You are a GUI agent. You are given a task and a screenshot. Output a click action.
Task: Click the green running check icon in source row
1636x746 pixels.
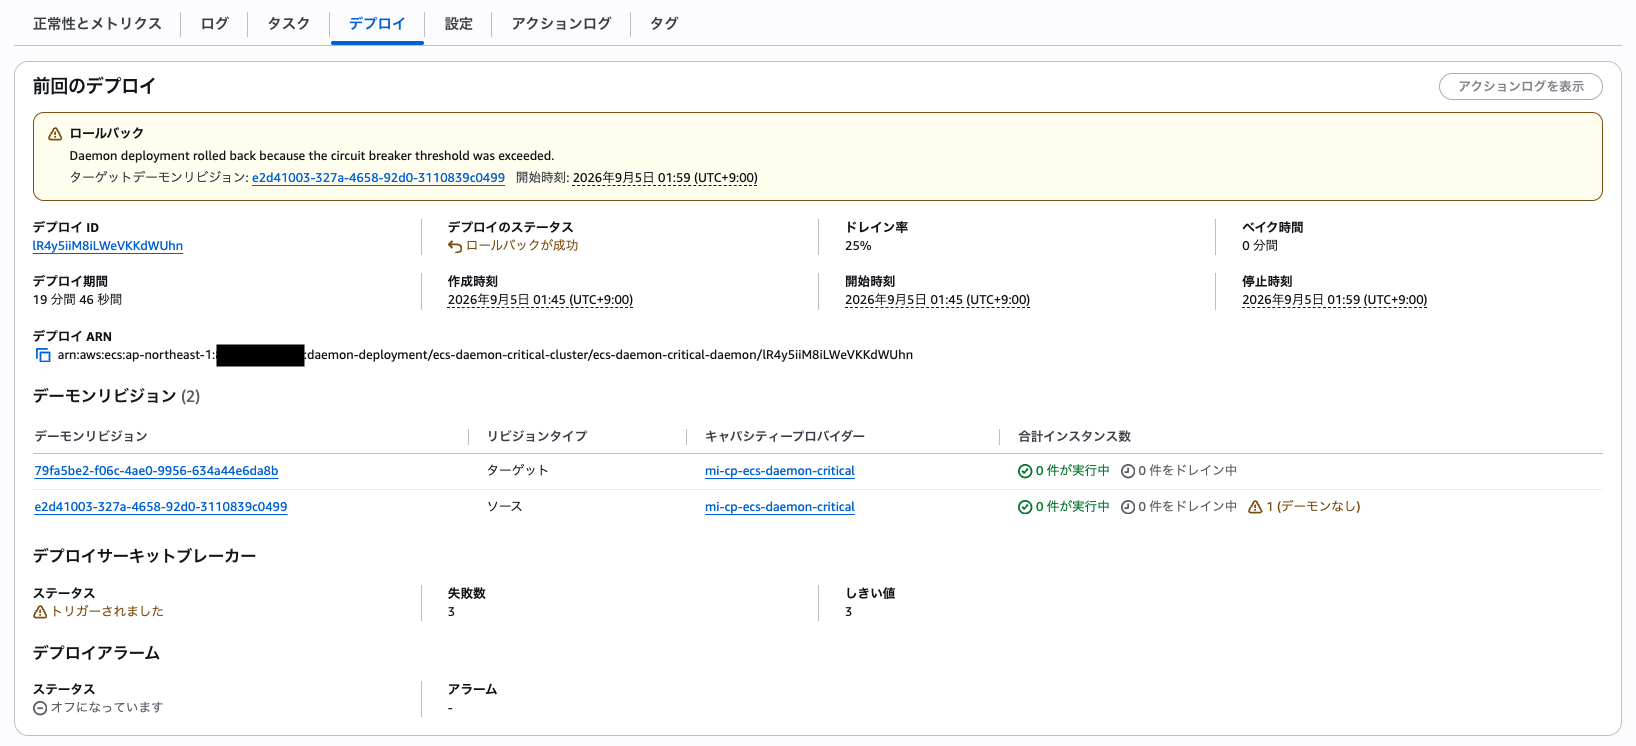pyautogui.click(x=1025, y=507)
